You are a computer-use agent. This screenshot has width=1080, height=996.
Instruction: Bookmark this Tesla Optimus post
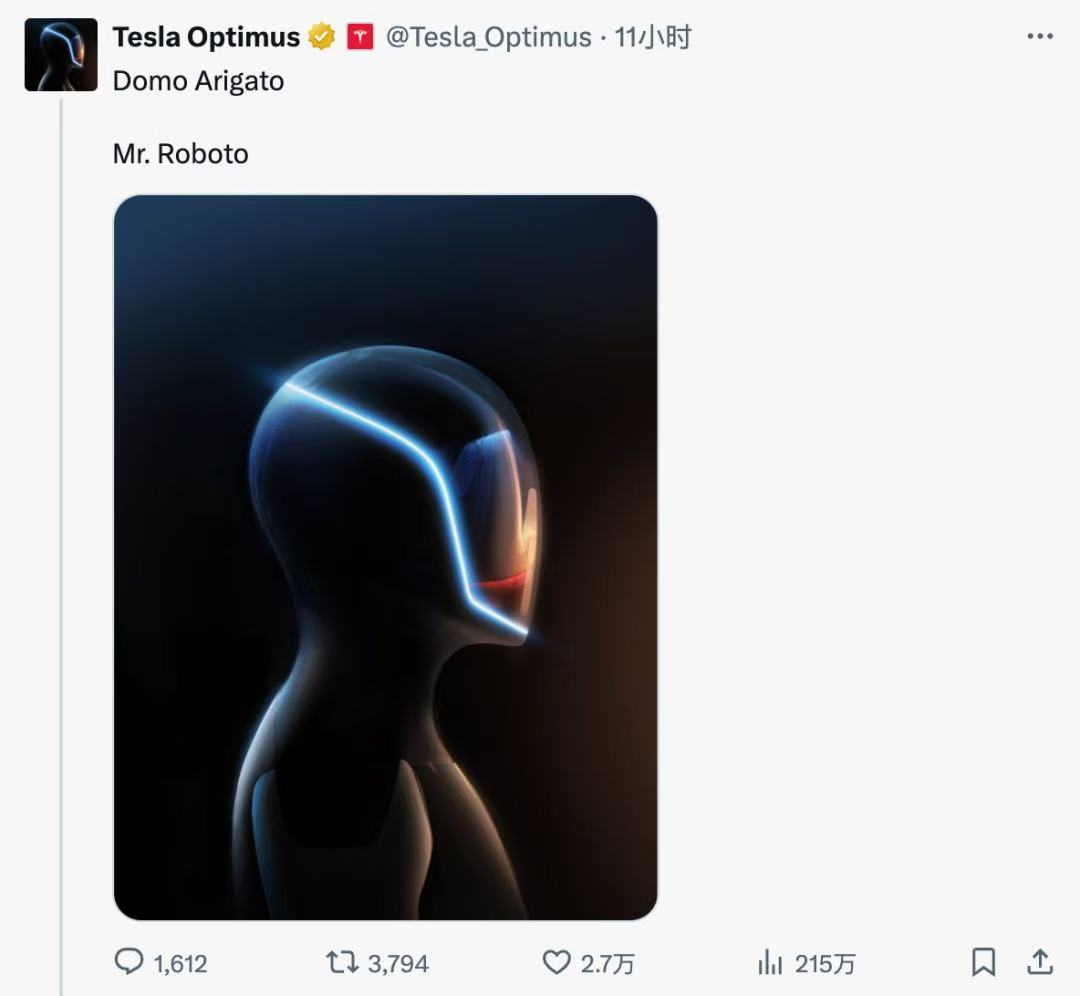984,962
